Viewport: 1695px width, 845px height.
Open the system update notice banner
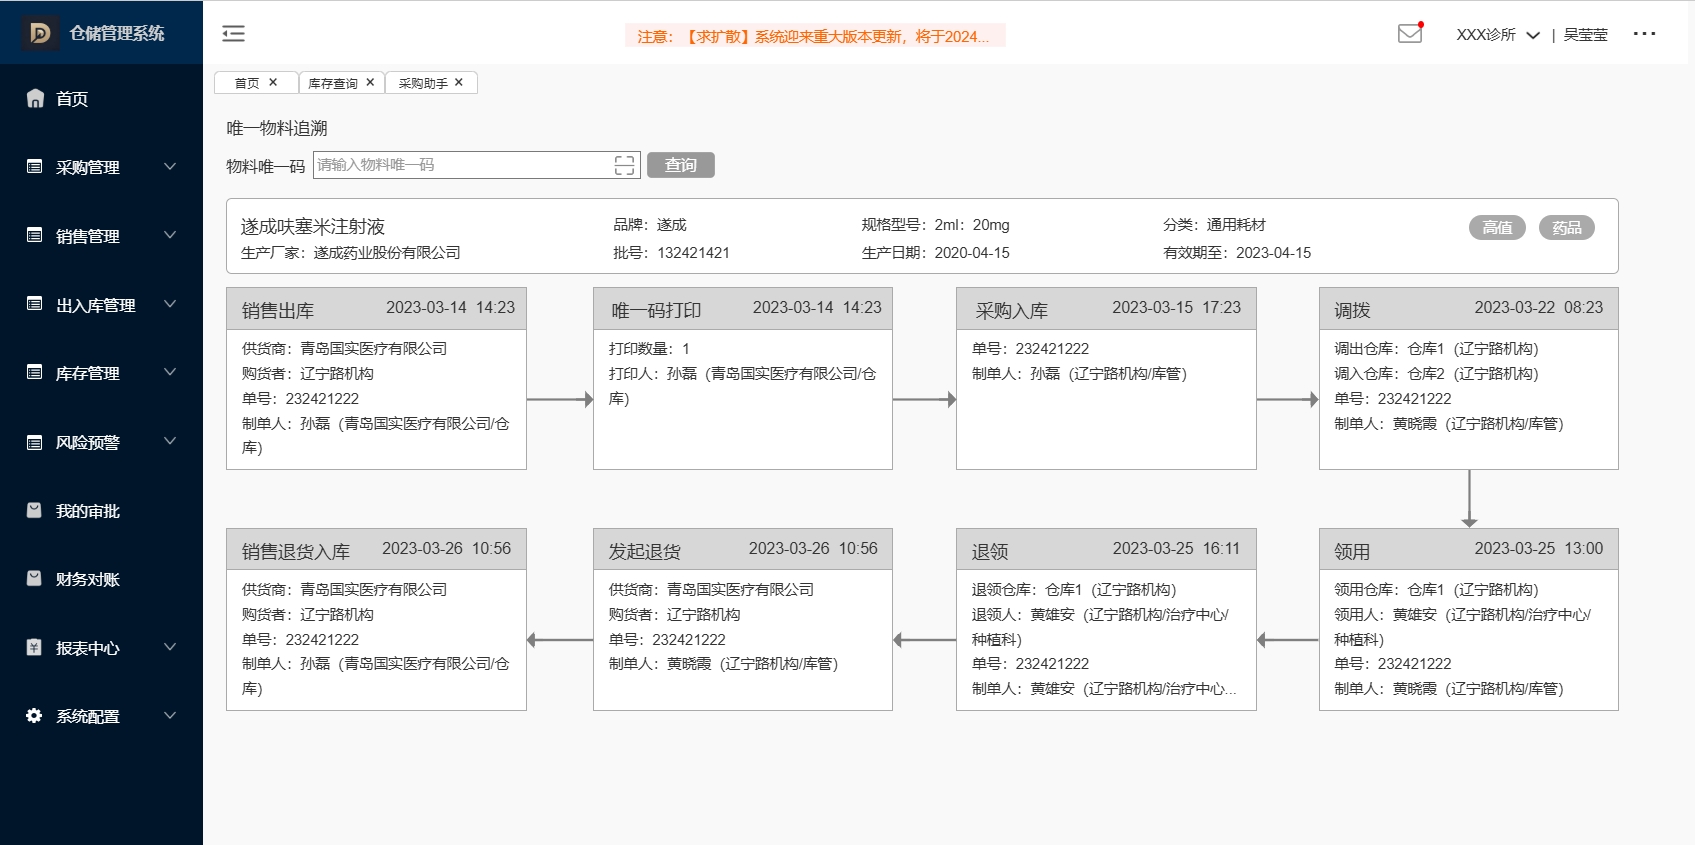point(815,36)
